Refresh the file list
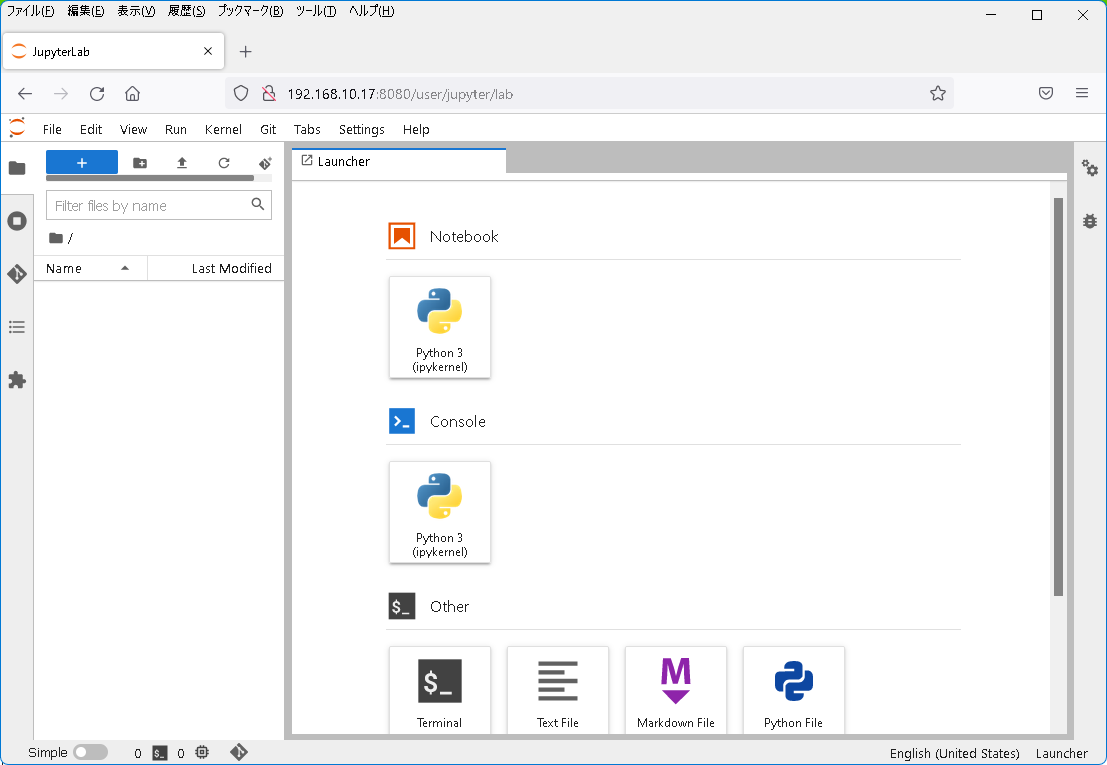Image resolution: width=1107 pixels, height=765 pixels. pos(224,163)
